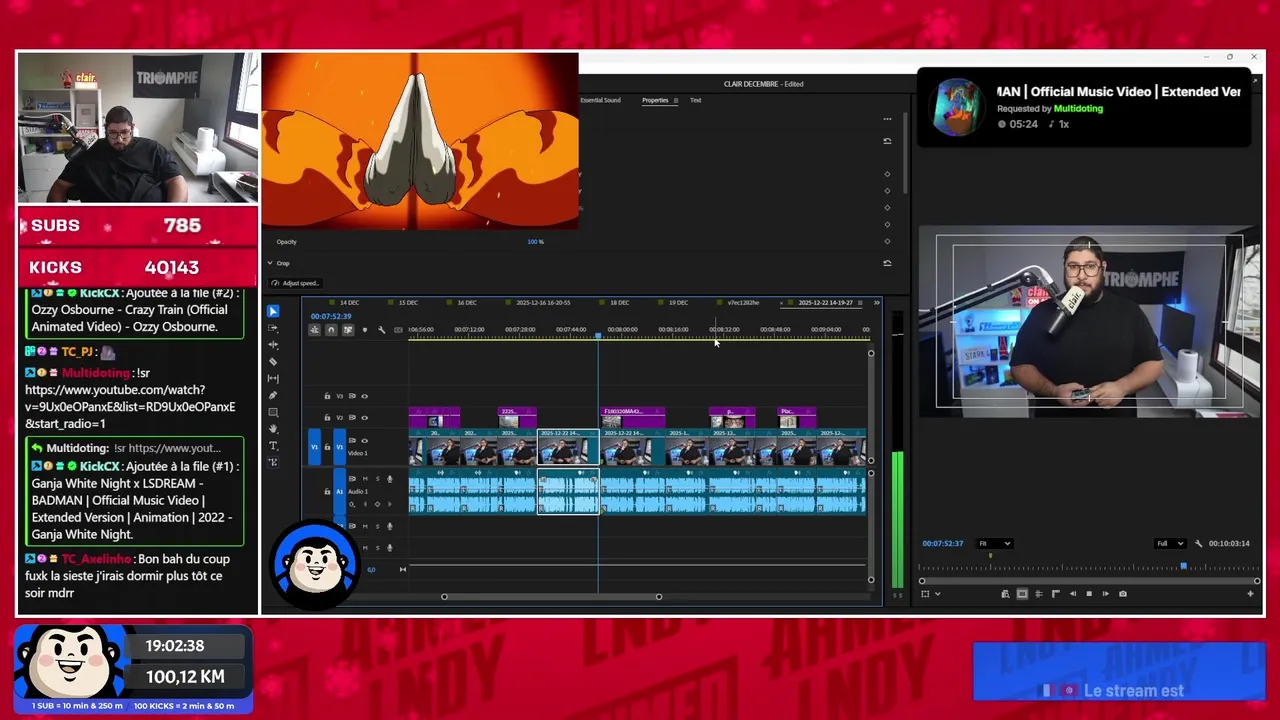Lock the V2 track
The height and width of the screenshot is (720, 1280).
[x=327, y=418]
